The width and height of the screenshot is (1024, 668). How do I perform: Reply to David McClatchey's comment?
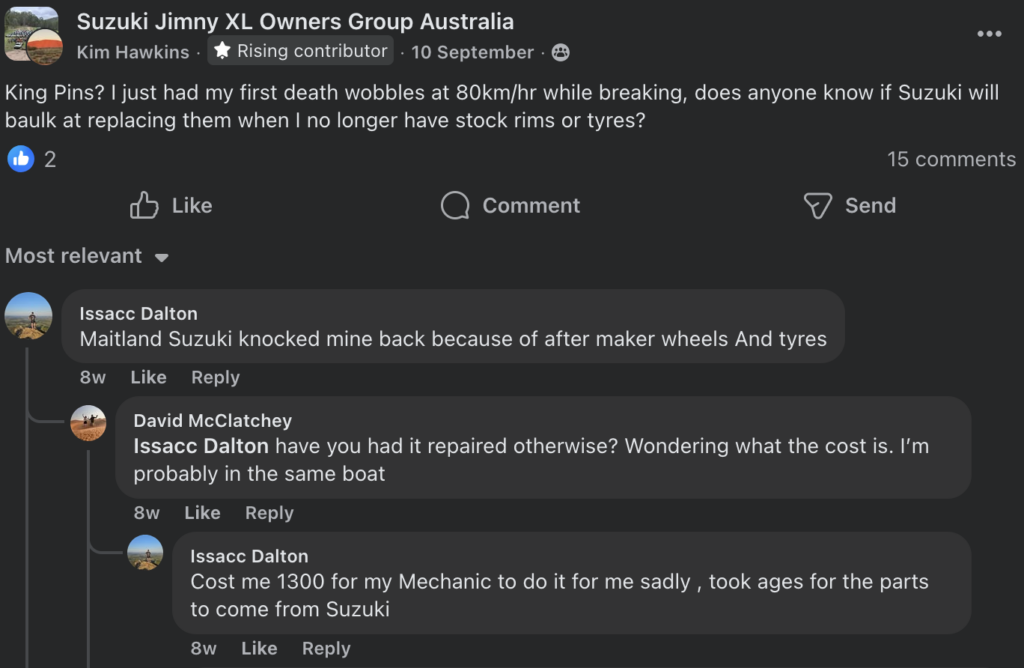(269, 513)
